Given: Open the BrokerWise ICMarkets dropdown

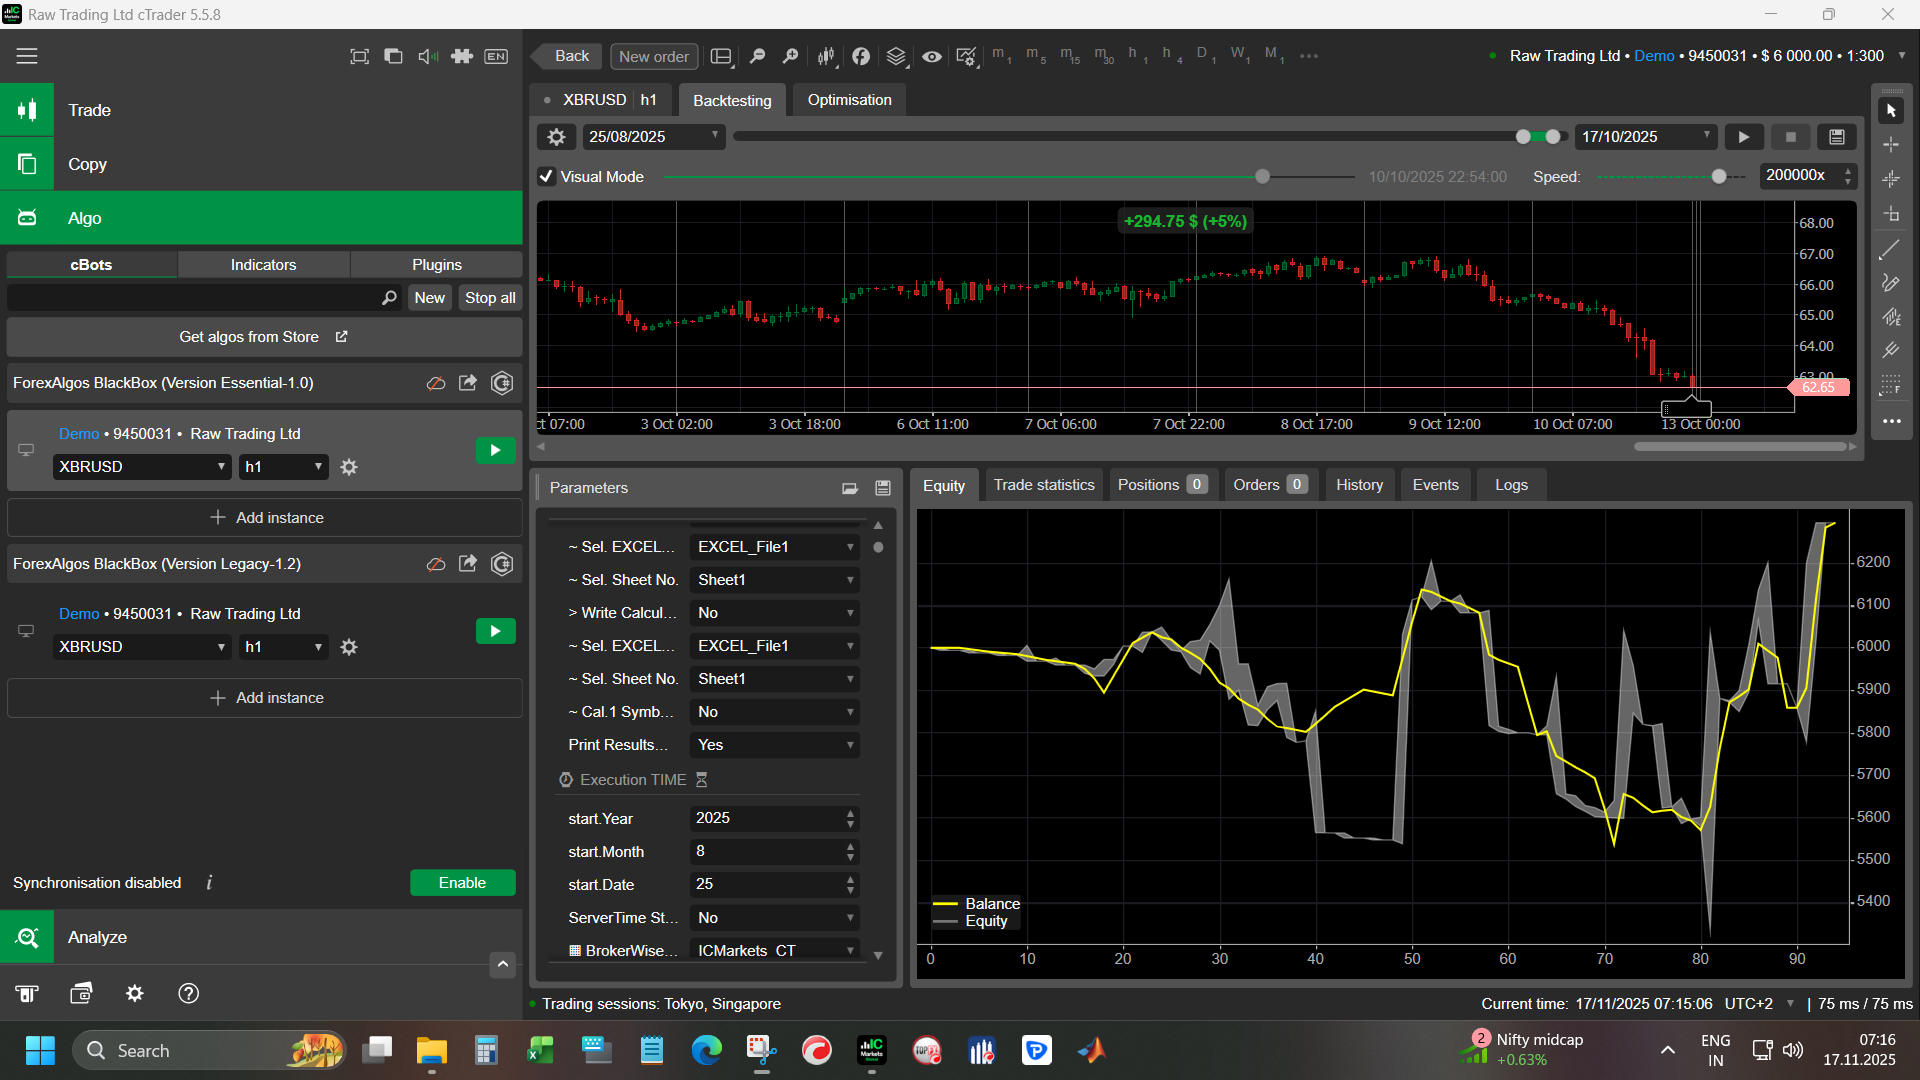Looking at the screenshot, I should tap(774, 950).
